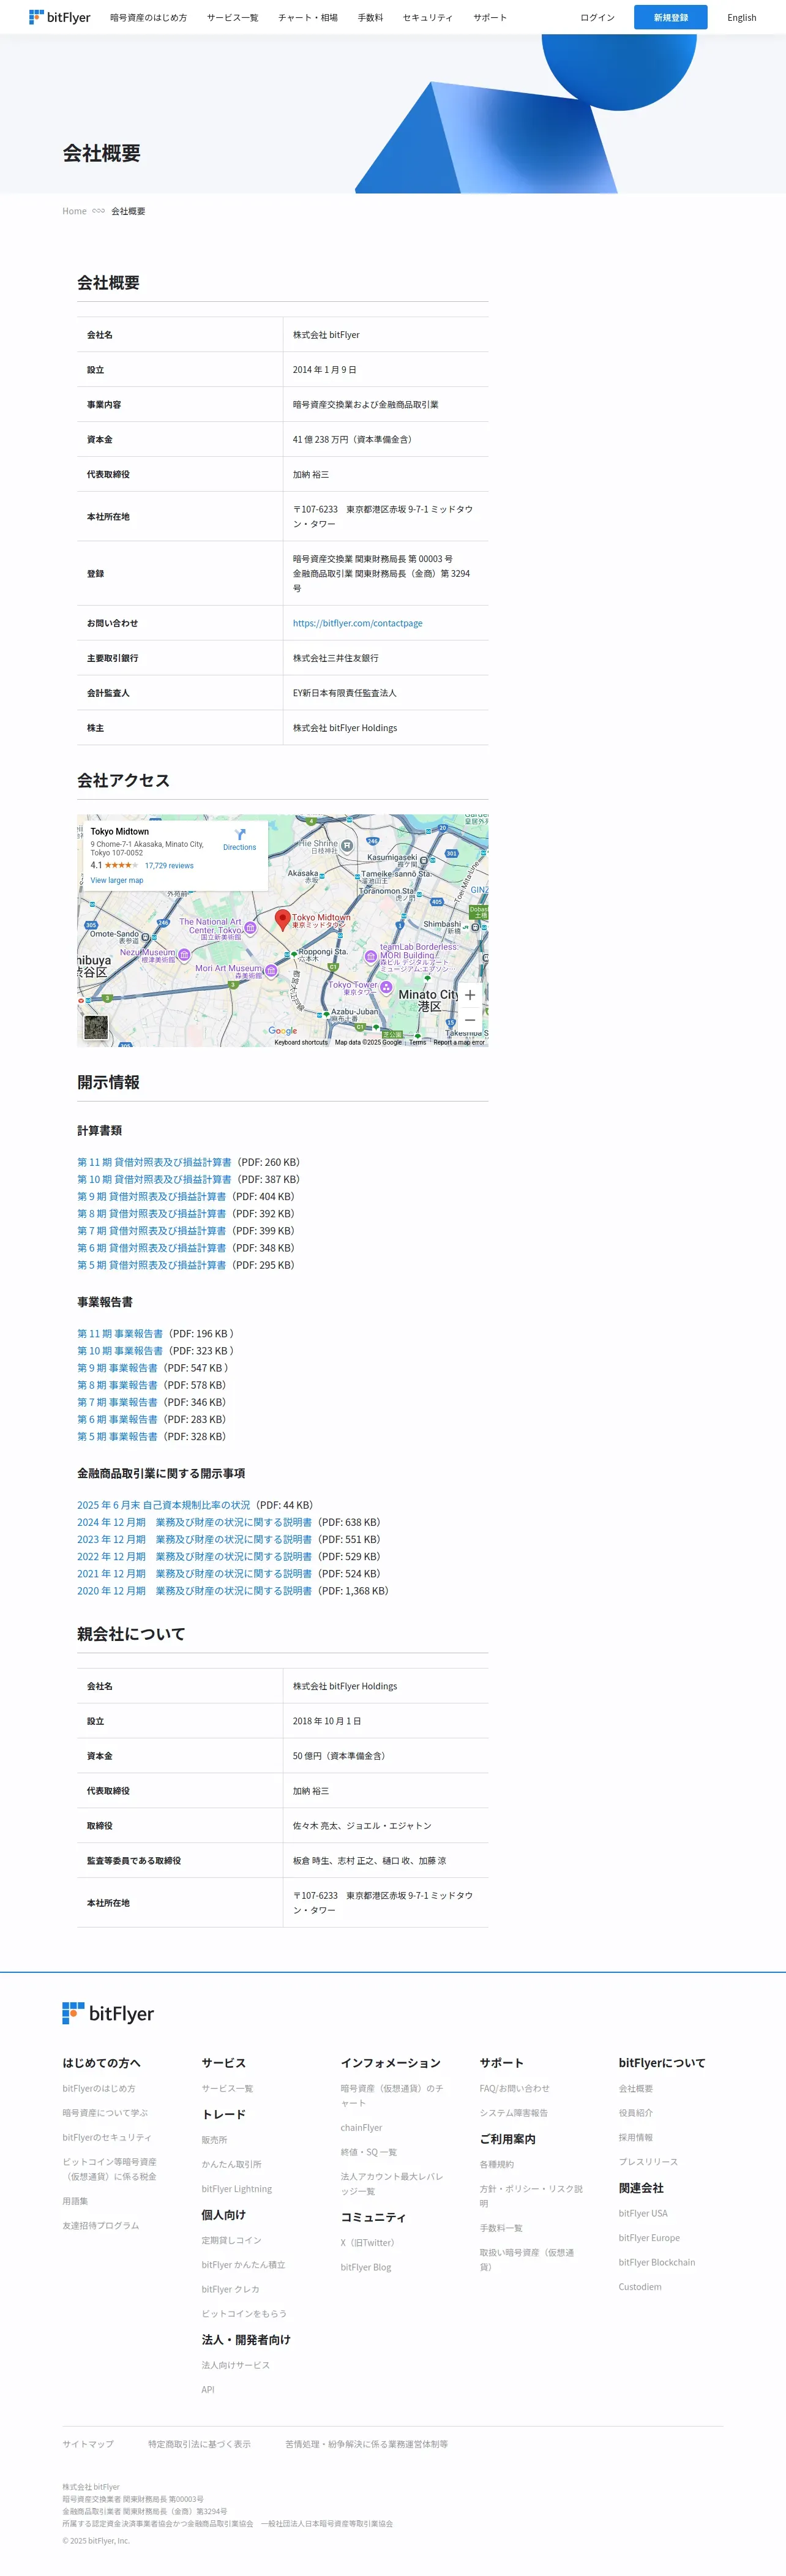Click the ログイン link in the header
Image resolution: width=786 pixels, height=2576 pixels.
point(598,17)
